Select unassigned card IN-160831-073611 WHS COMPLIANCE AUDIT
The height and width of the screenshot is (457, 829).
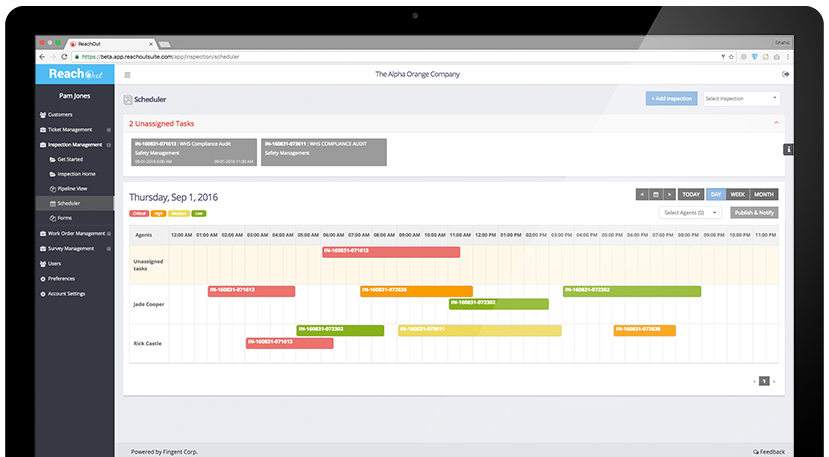point(324,152)
